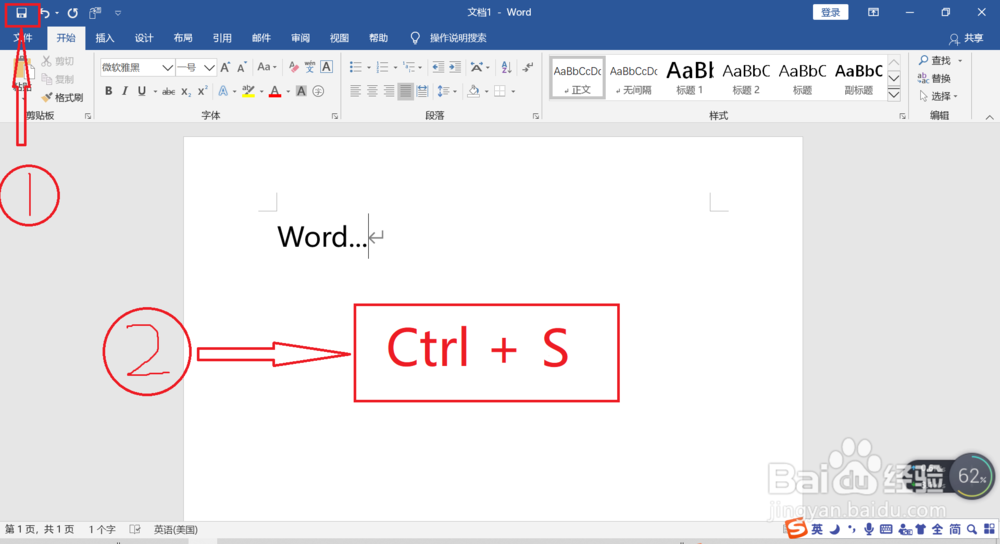Image resolution: width=1000 pixels, height=544 pixels.
Task: Click Sogou IME microphone voice input icon
Action: [869, 529]
